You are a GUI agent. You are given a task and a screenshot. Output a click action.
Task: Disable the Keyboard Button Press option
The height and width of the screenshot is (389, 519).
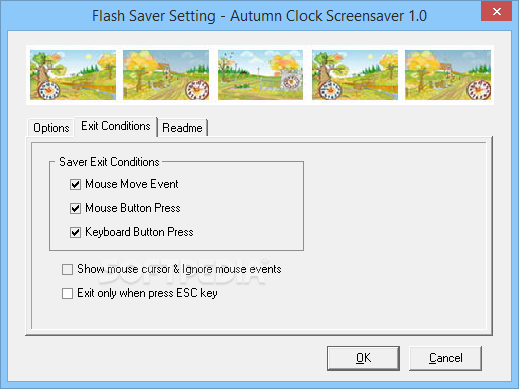pyautogui.click(x=75, y=232)
